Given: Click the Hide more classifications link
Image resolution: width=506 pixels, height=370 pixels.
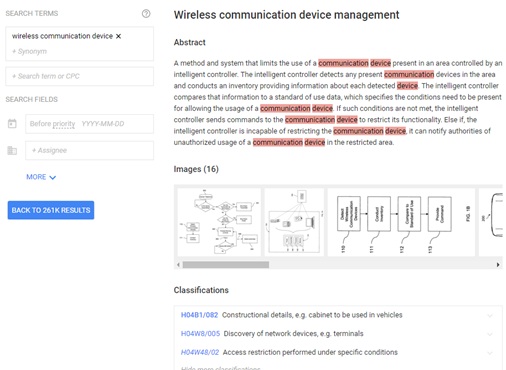Looking at the screenshot, I should coord(220,368).
